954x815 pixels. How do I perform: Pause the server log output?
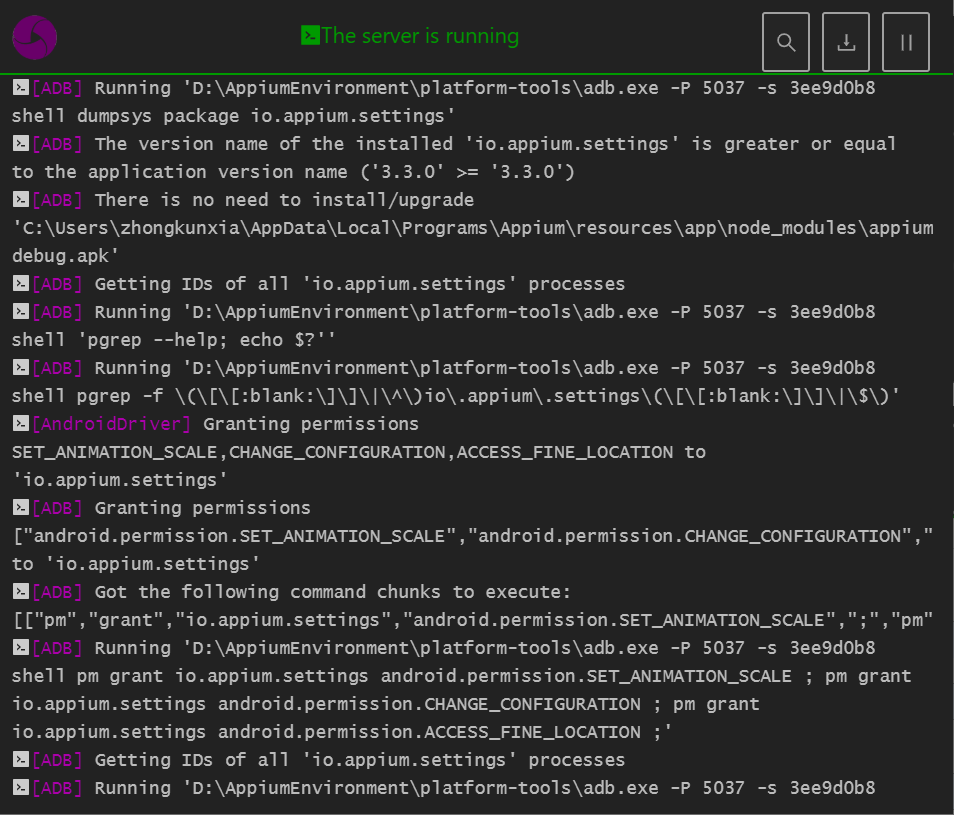906,42
